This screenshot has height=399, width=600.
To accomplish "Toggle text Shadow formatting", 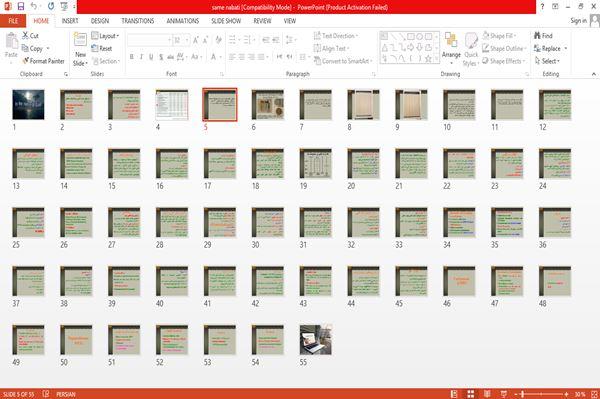I will point(161,57).
